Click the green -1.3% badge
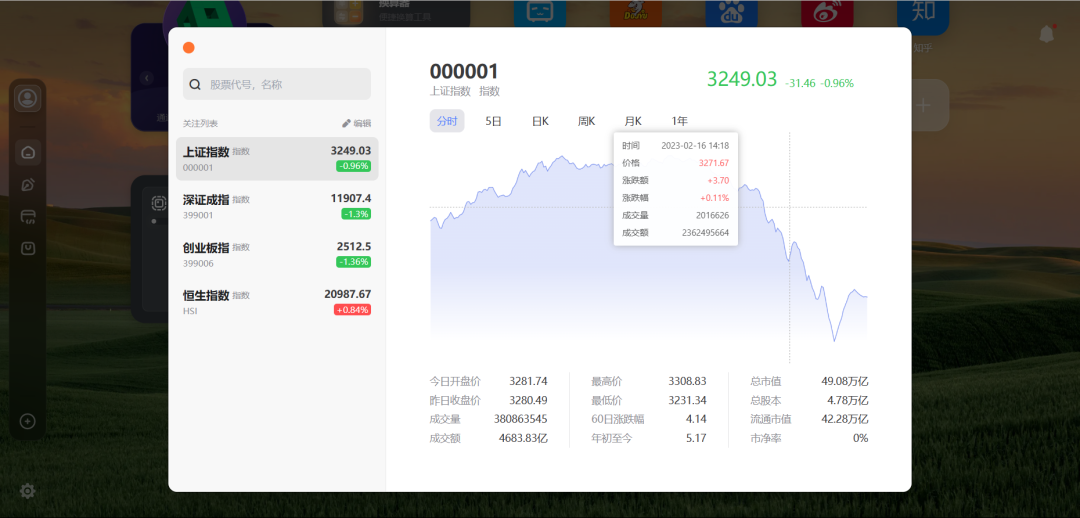 click(356, 214)
